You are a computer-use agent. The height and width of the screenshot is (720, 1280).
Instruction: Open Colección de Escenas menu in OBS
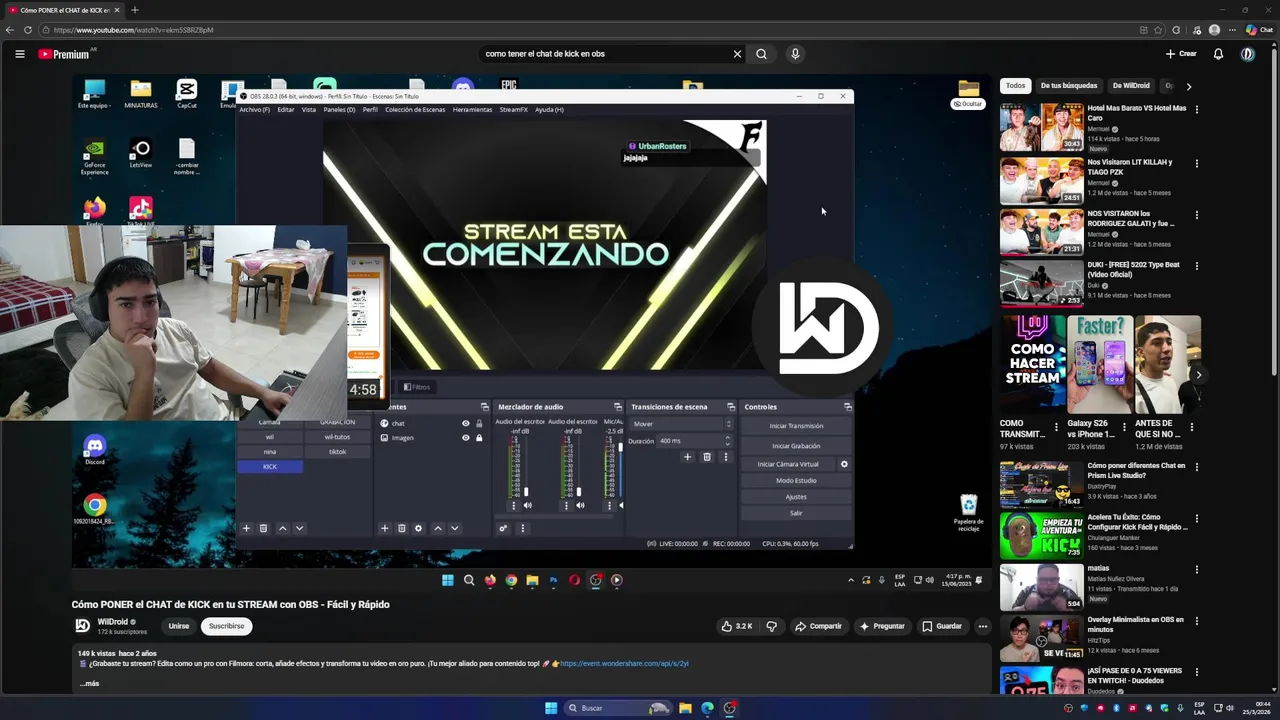pos(415,110)
